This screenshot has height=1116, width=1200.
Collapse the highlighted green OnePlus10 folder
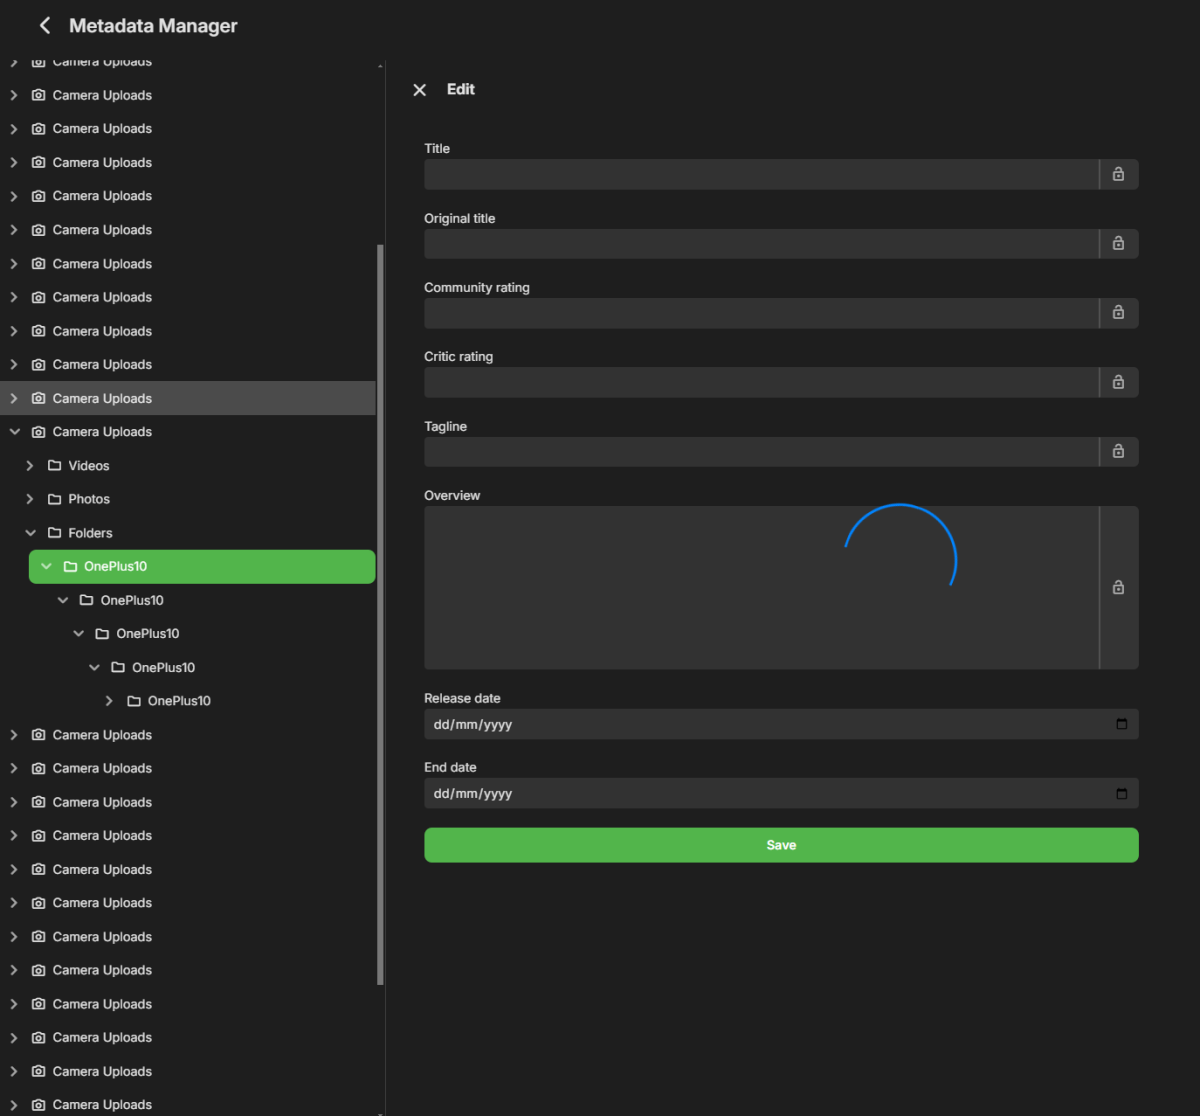coord(46,567)
